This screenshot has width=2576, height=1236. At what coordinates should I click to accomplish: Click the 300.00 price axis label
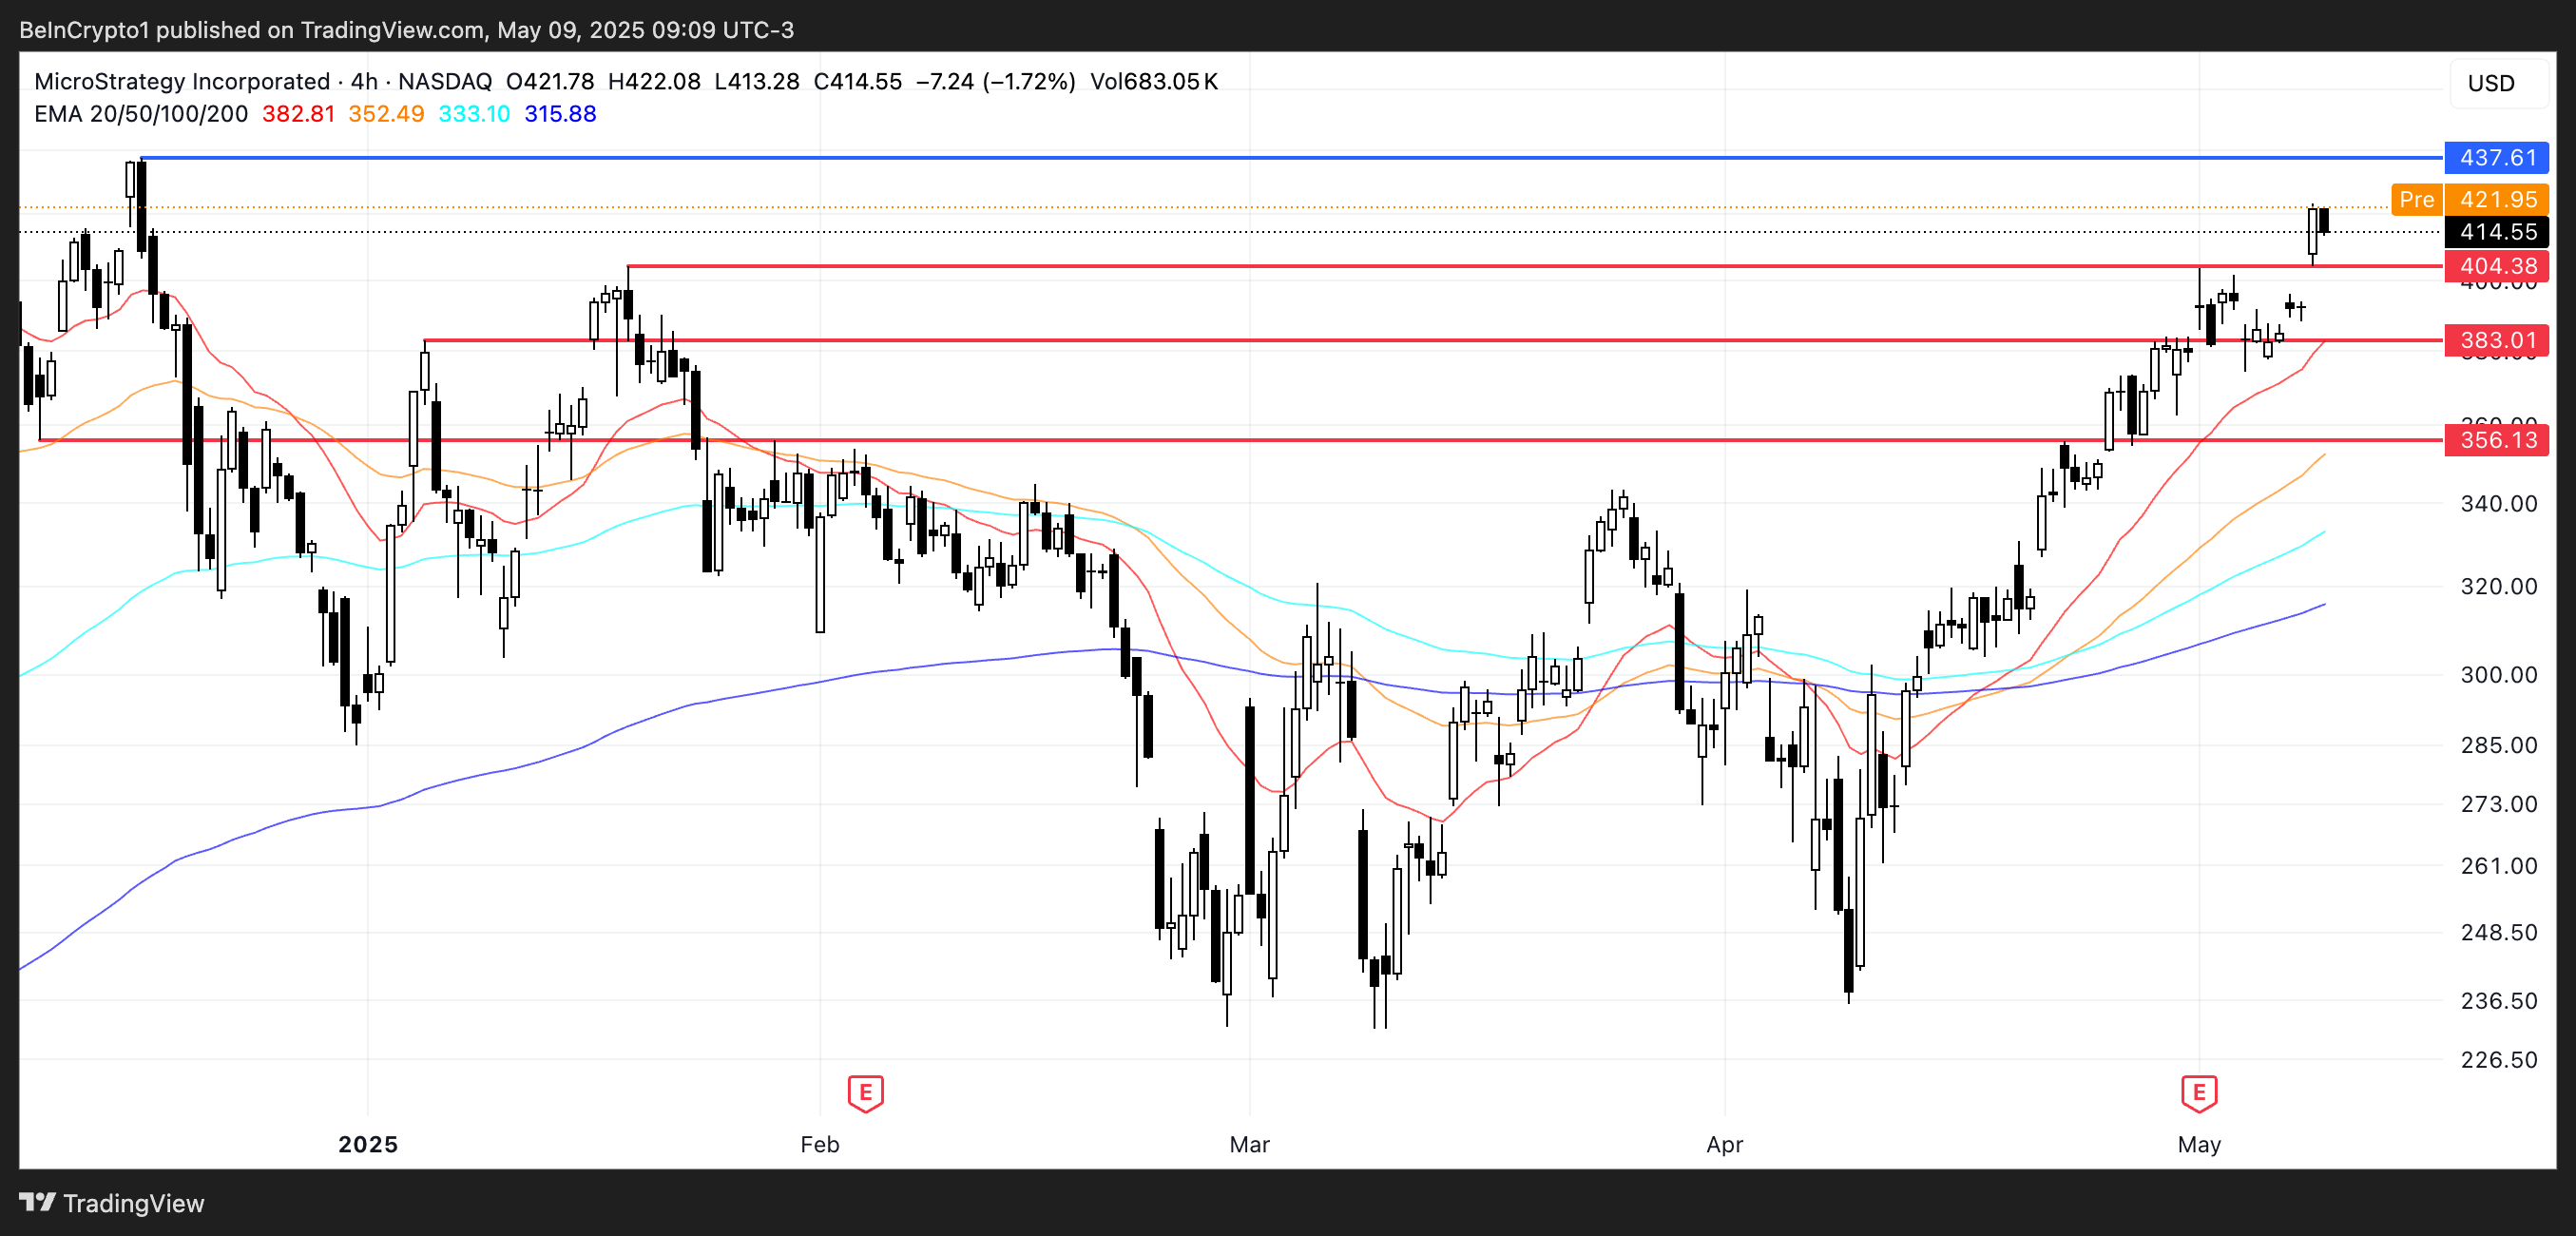[x=2498, y=675]
